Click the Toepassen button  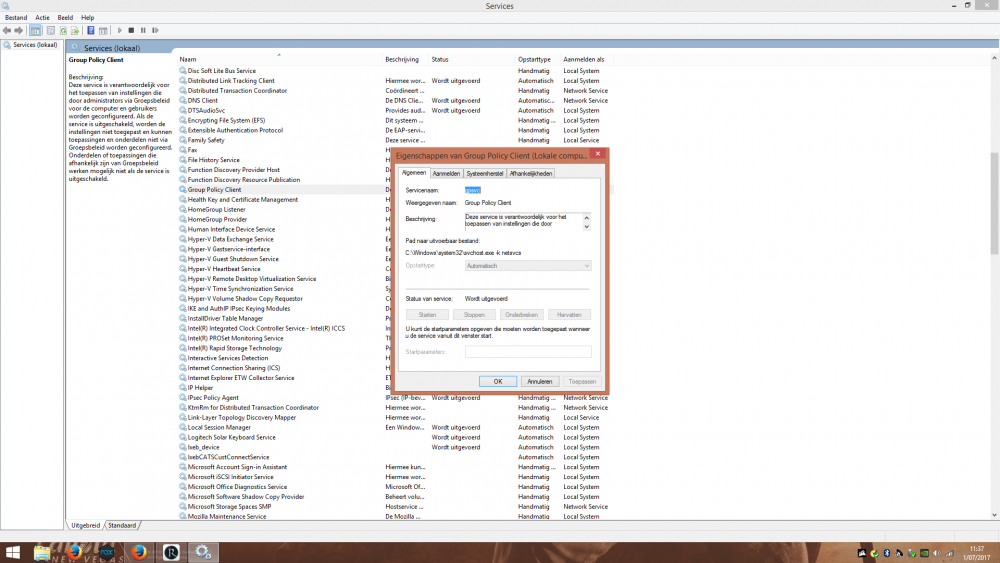[582, 381]
